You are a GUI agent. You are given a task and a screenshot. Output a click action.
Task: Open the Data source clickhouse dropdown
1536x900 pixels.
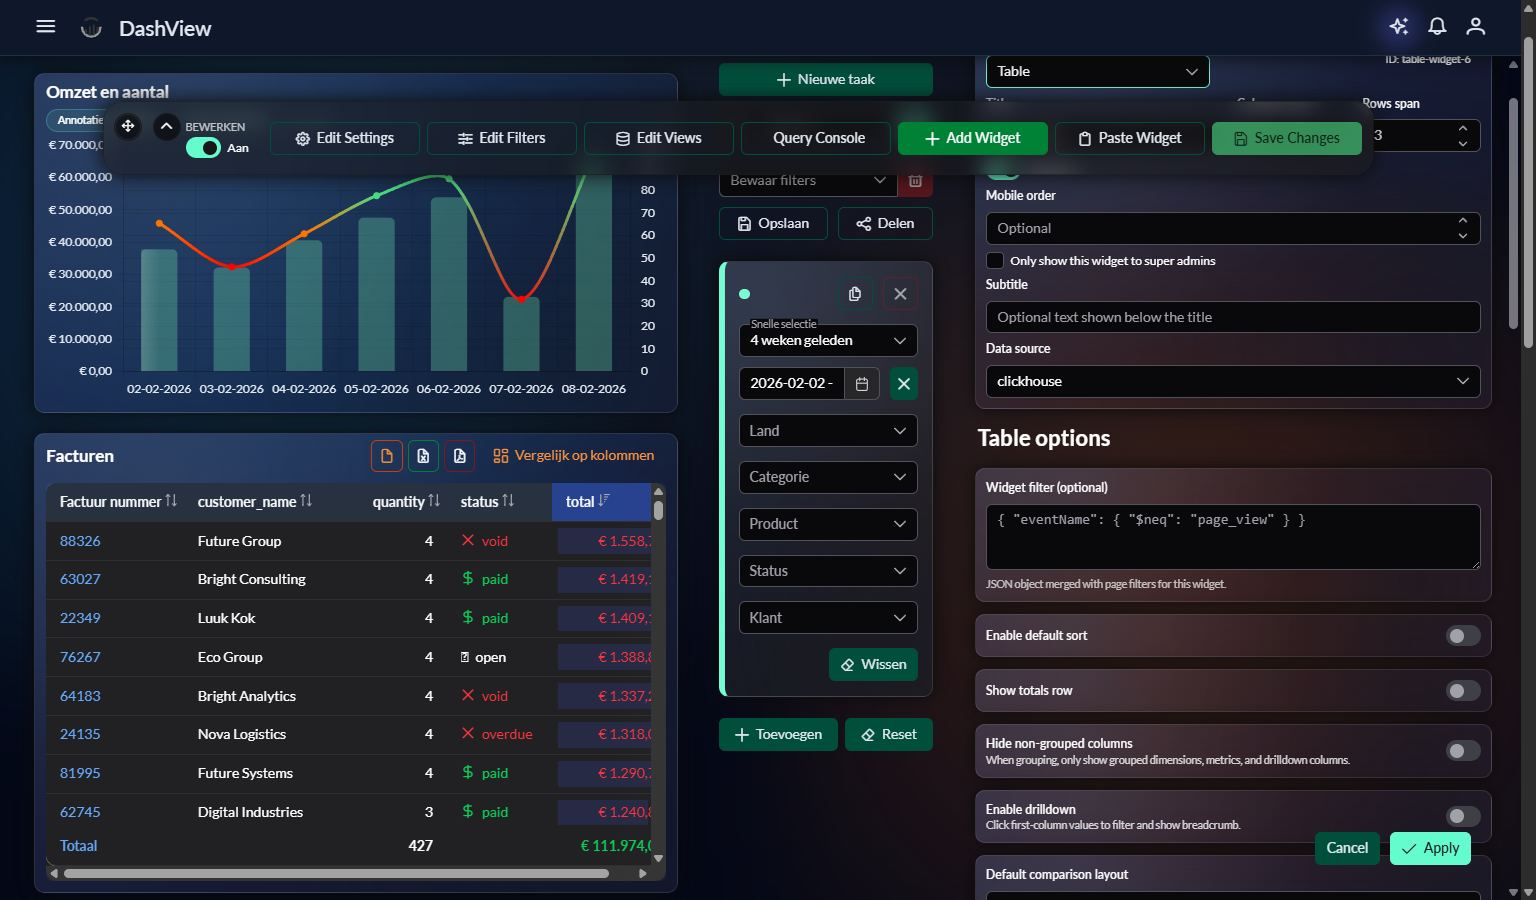pyautogui.click(x=1232, y=381)
